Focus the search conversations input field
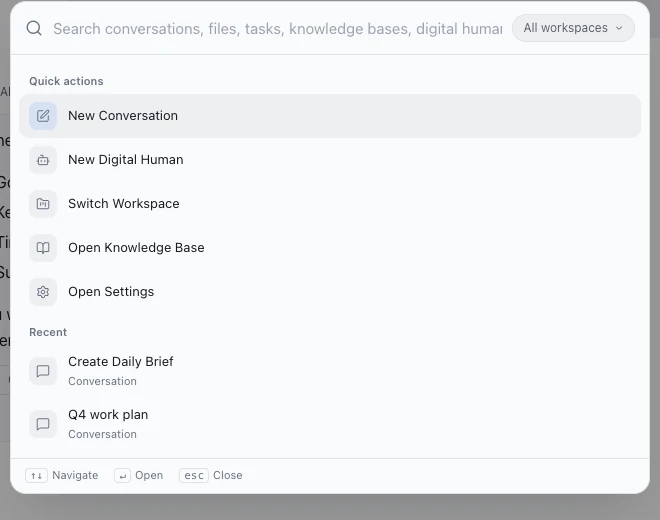Screen dimensions: 660x520 coord(277,29)
